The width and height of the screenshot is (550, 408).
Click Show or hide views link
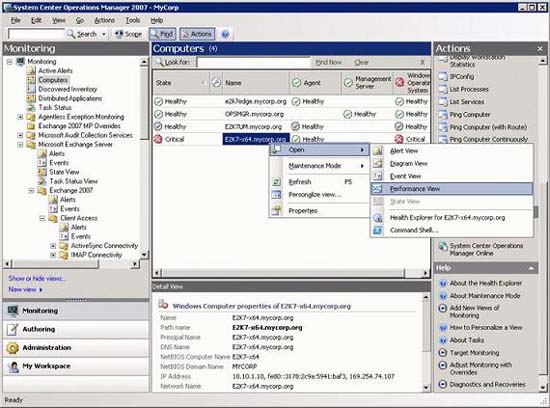click(37, 278)
